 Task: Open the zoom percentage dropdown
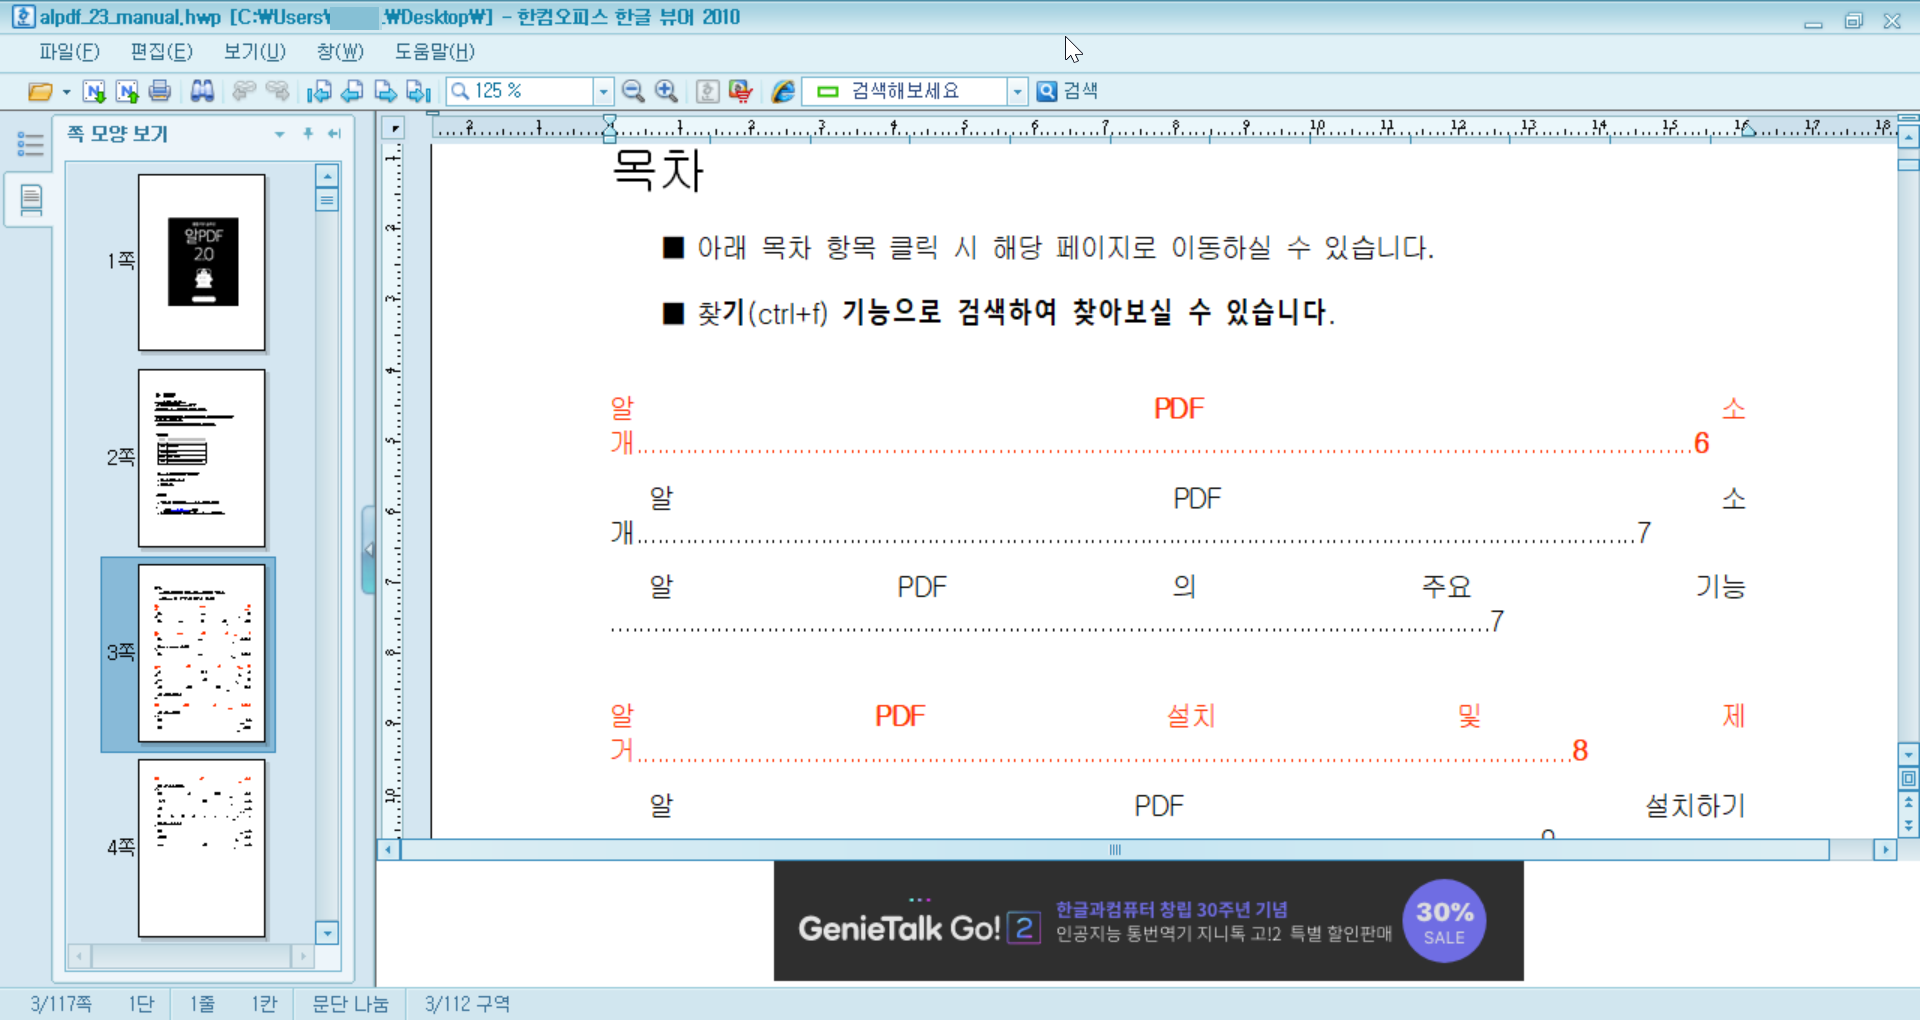click(x=603, y=91)
